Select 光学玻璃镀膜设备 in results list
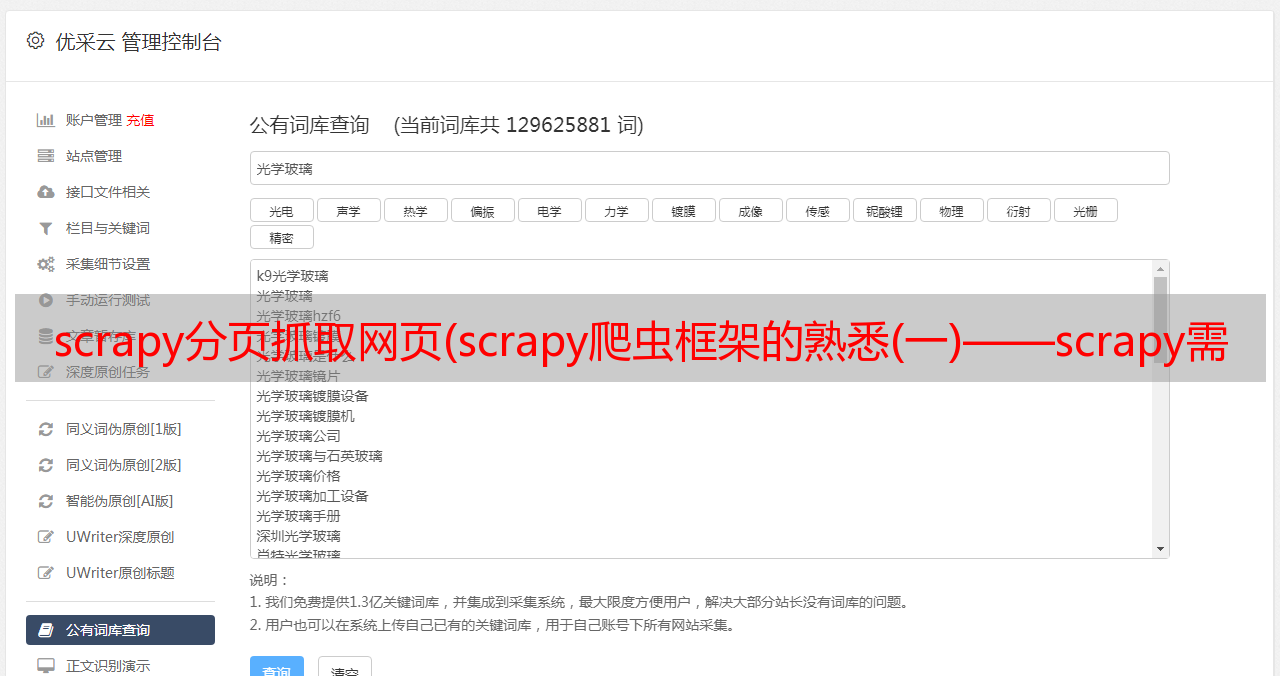This screenshot has width=1280, height=676. tap(312, 396)
